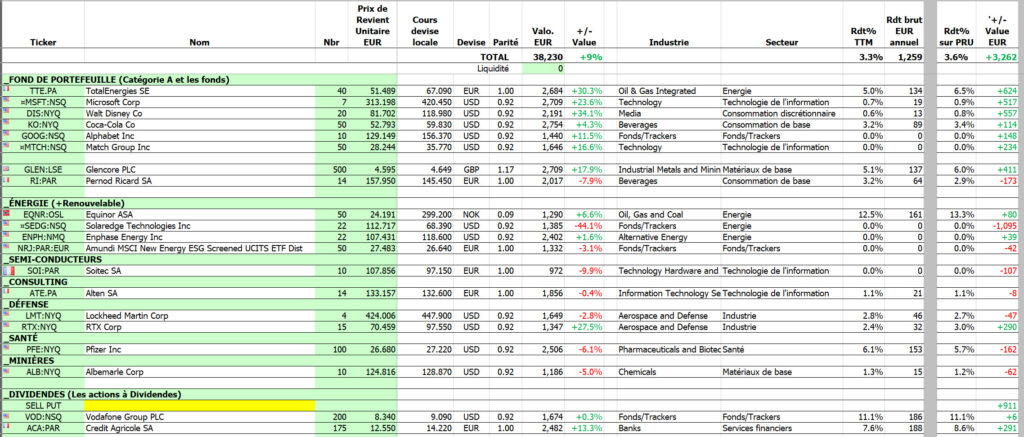Select the _DIVIDENDES section header
This screenshot has width=1024, height=437.
coord(91,395)
